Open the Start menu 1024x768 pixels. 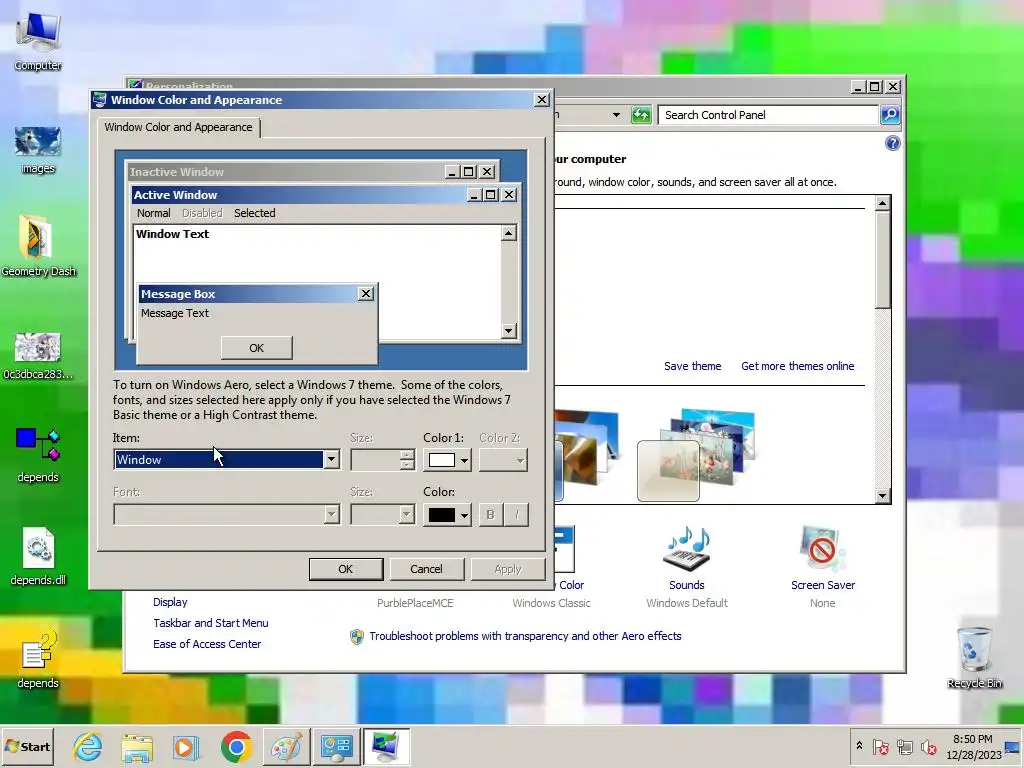[27, 746]
